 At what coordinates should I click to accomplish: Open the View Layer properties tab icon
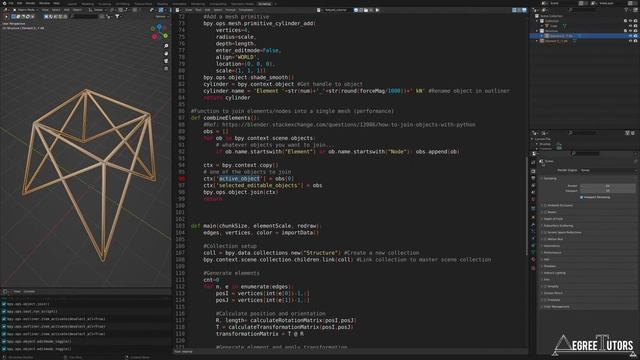533,185
